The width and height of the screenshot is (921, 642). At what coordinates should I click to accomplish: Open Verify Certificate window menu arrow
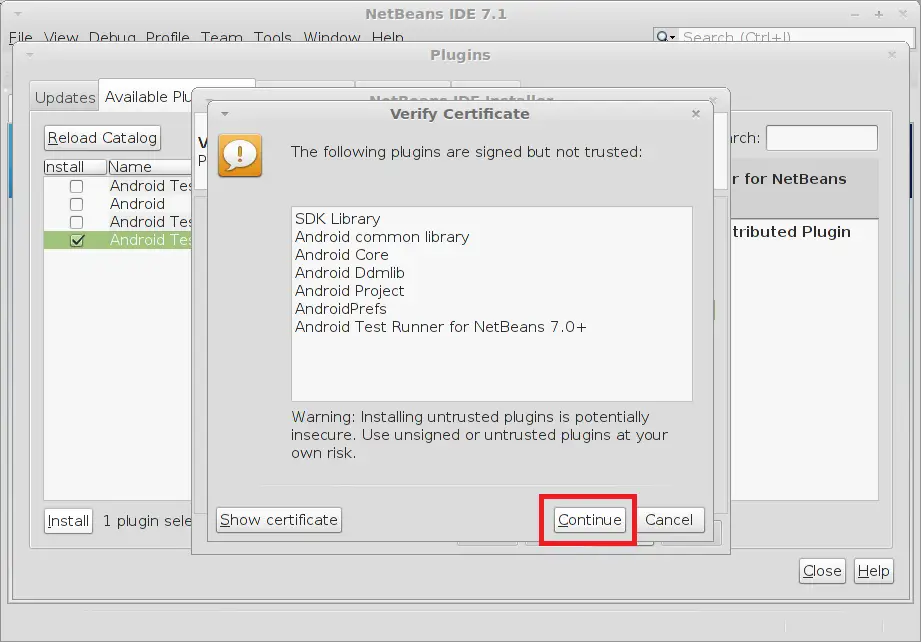click(x=224, y=114)
